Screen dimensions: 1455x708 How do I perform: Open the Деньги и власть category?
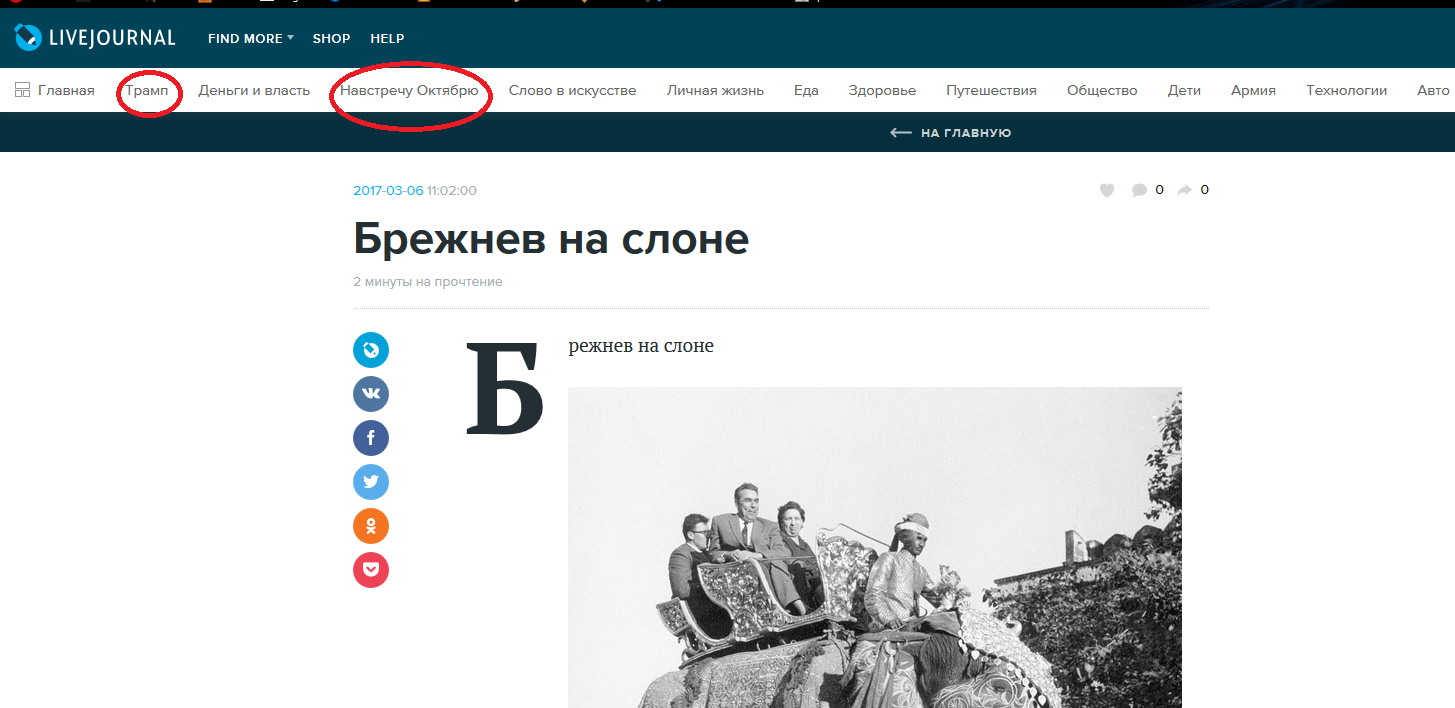(254, 90)
